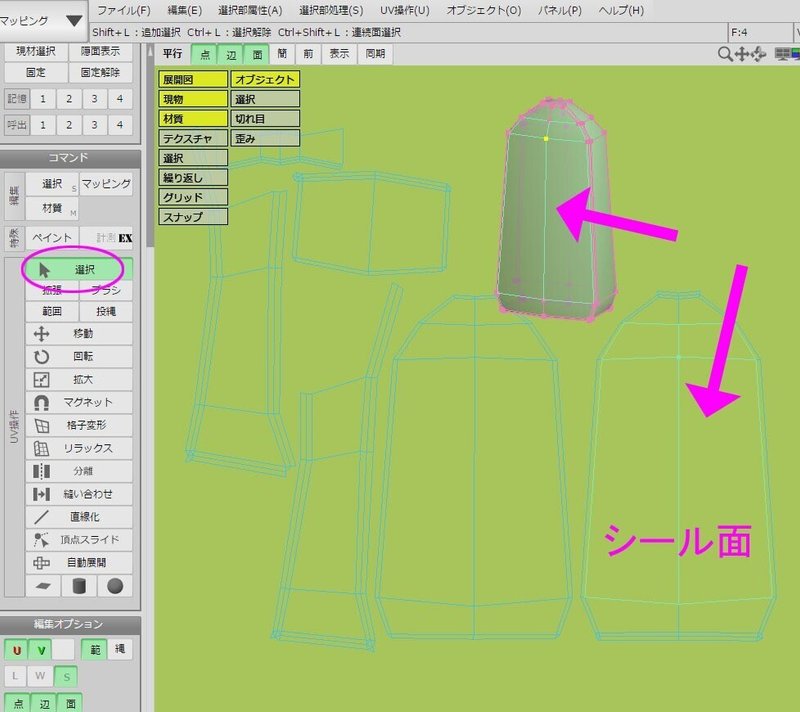Click the 現材選択 button
Image resolution: width=800 pixels, height=712 pixels.
click(x=36, y=52)
